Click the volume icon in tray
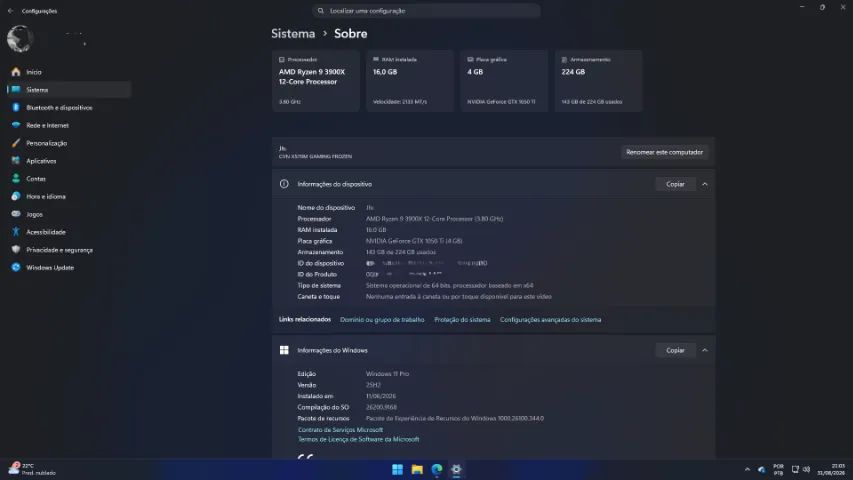Screen dimensions: 853x480 click(x=807, y=469)
